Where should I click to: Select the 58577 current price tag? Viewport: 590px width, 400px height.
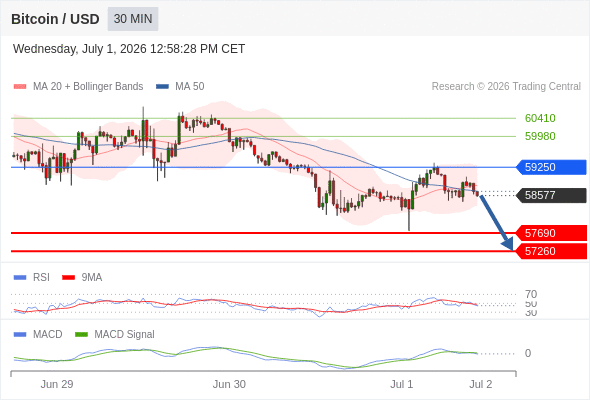point(551,195)
